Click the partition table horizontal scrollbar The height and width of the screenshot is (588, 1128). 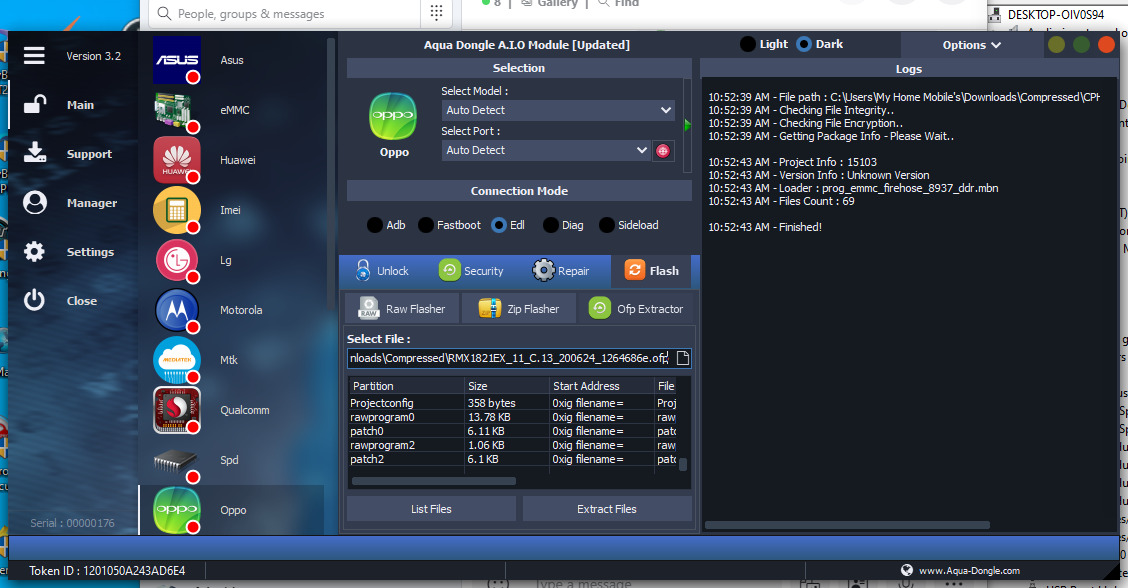pyautogui.click(x=434, y=481)
